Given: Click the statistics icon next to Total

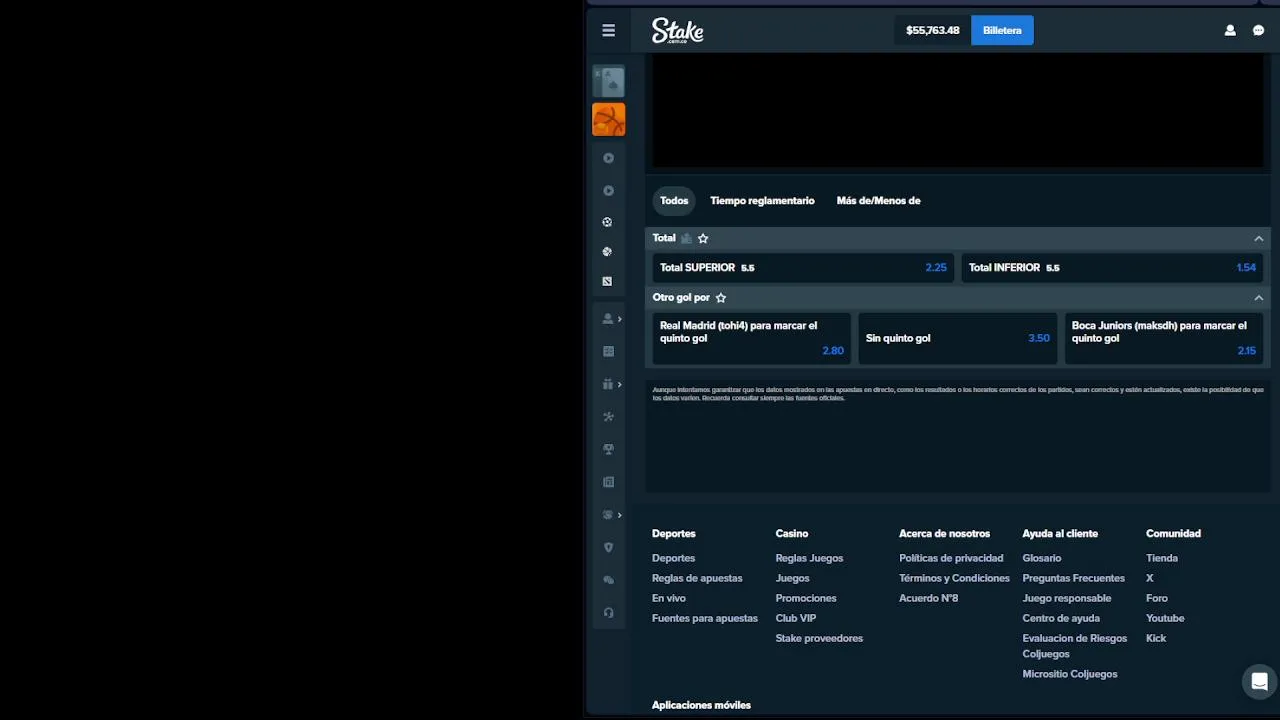Looking at the screenshot, I should (x=686, y=238).
